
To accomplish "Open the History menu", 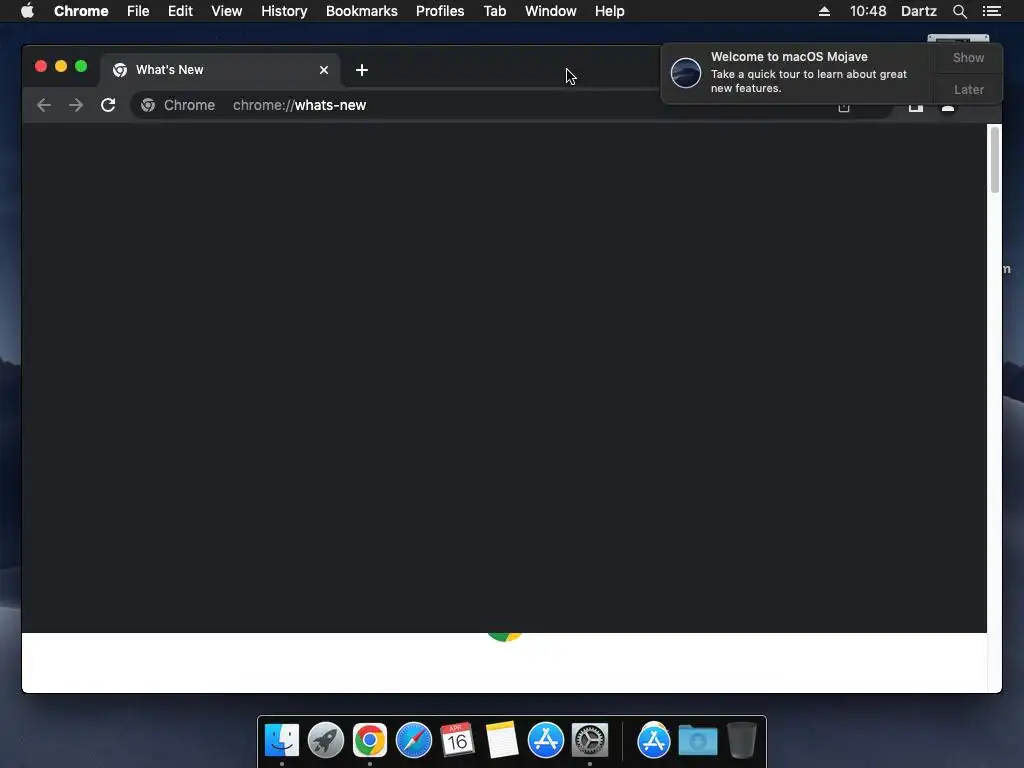I will [x=284, y=11].
